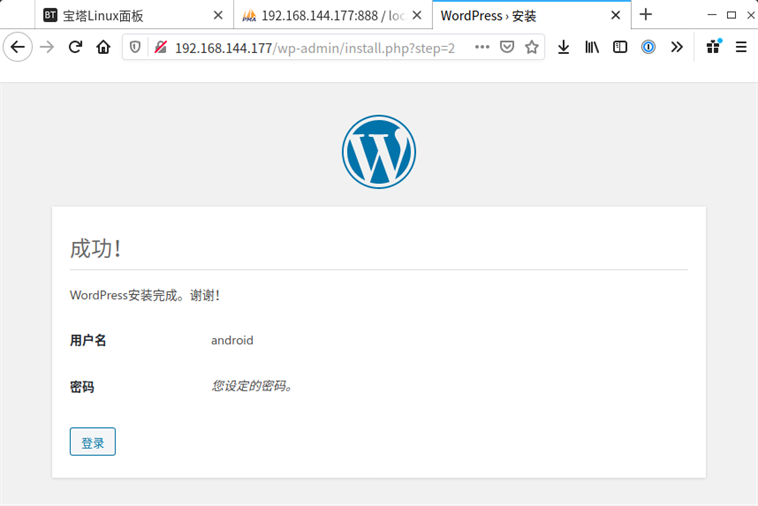Save page to Pocket
The width and height of the screenshot is (758, 506).
click(507, 47)
